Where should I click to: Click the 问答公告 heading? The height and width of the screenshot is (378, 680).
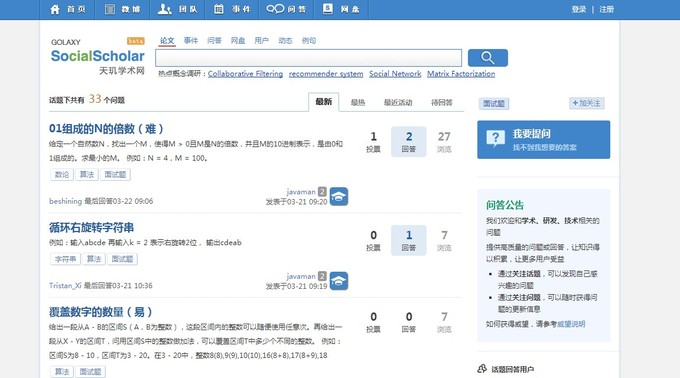point(505,205)
